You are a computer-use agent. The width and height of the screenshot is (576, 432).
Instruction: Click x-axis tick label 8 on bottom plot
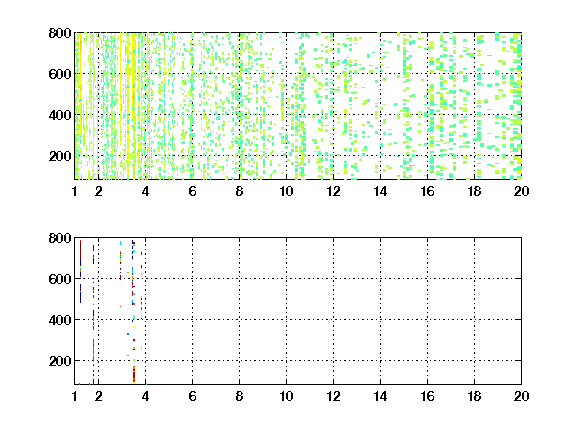click(x=240, y=396)
